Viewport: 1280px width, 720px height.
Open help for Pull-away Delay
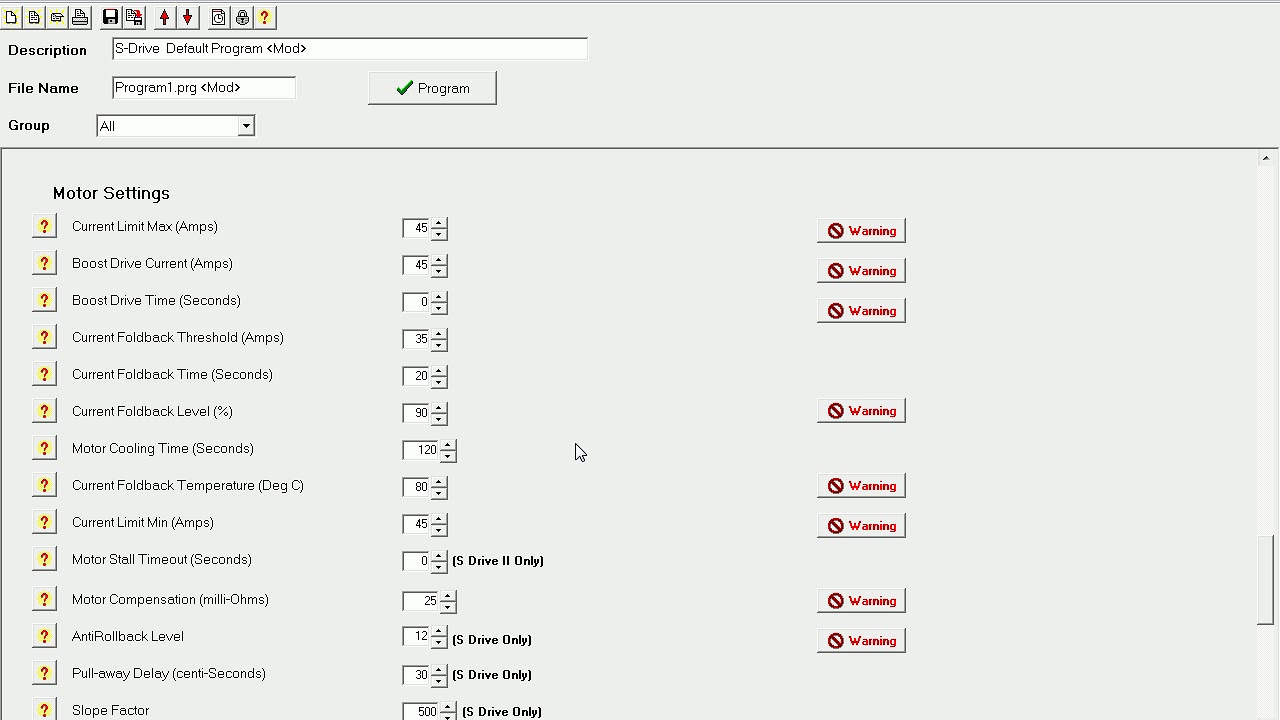point(44,674)
